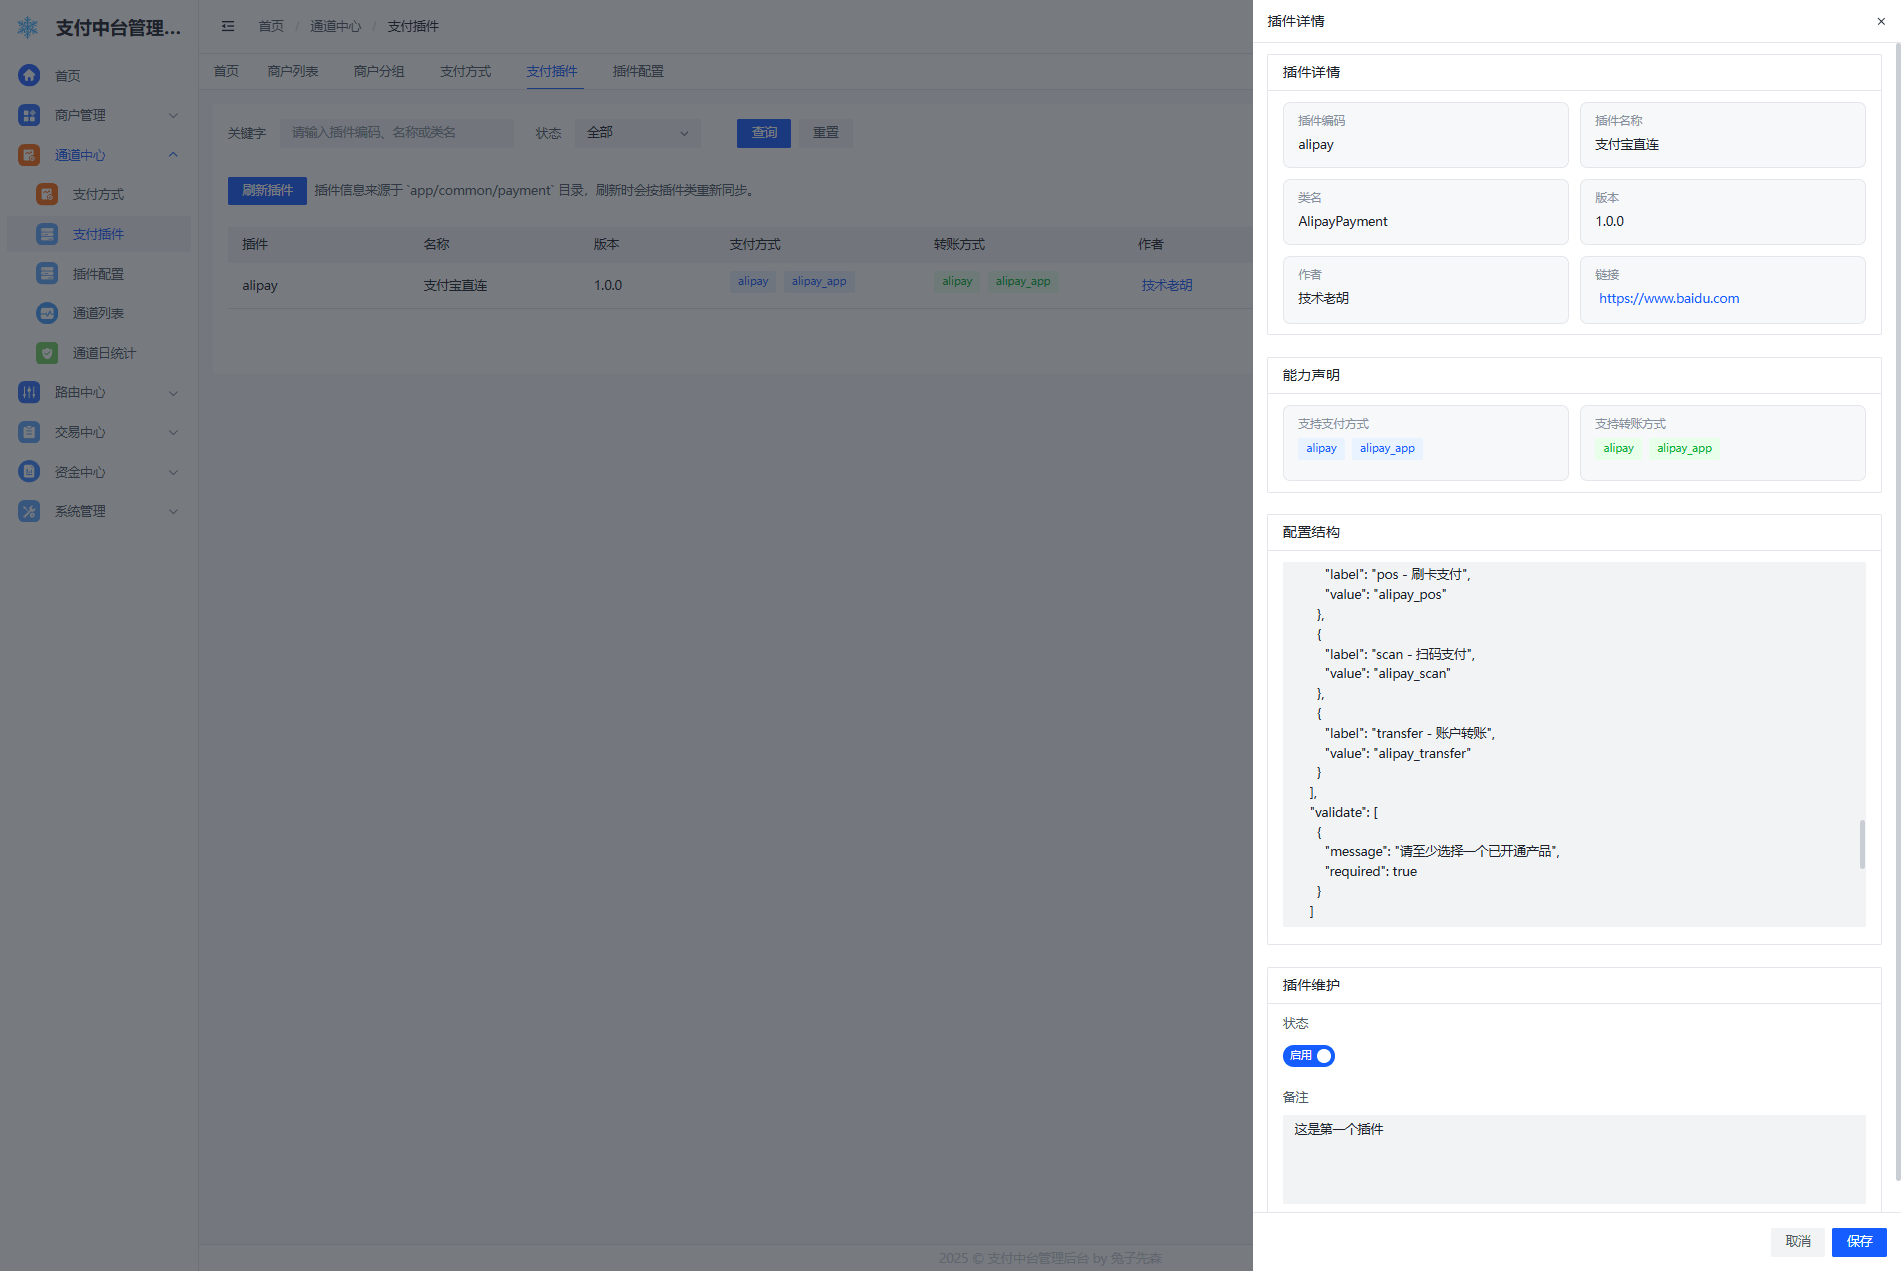The height and width of the screenshot is (1271, 1901).
Task: Click the 插件配置 sidebar icon
Action: pos(47,274)
